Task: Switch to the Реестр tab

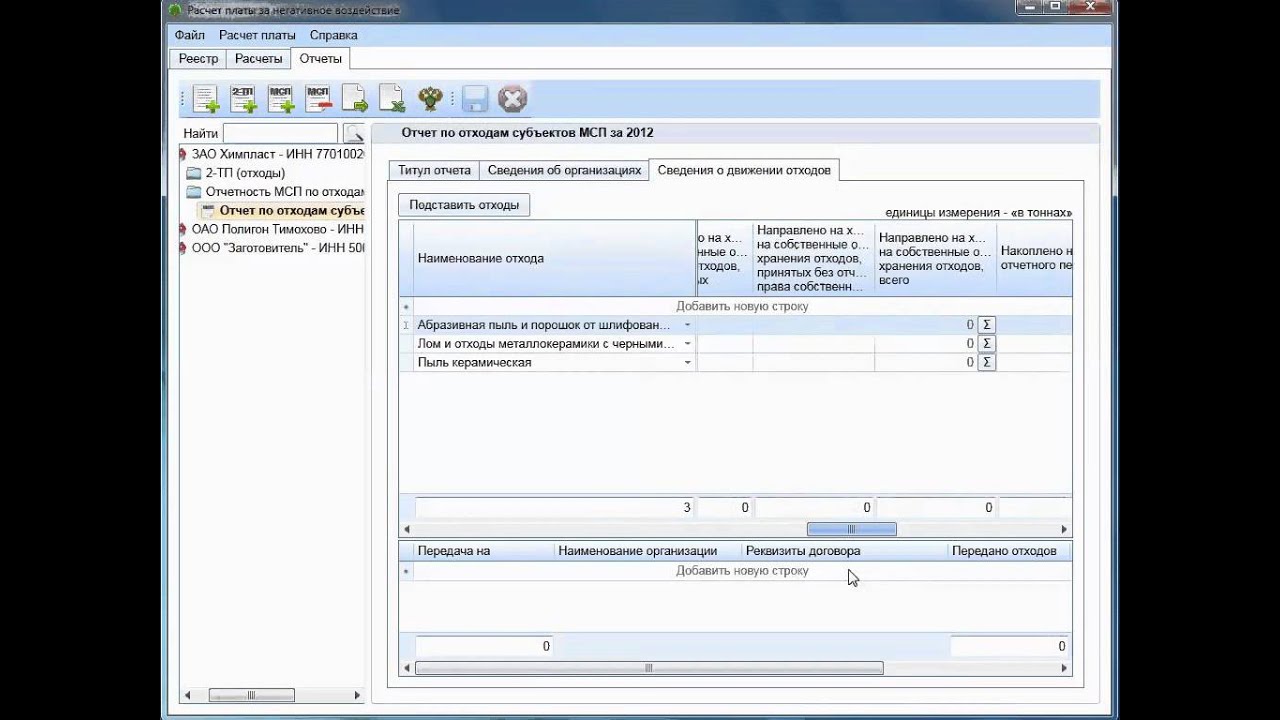Action: [198, 59]
